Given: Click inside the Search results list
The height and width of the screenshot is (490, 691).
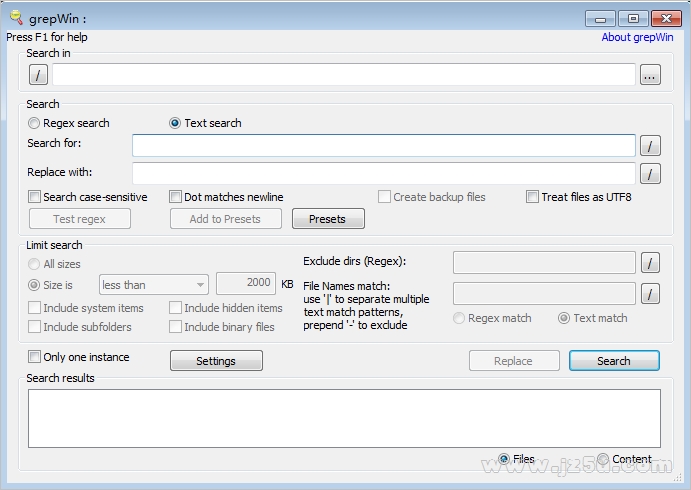Looking at the screenshot, I should coord(344,418).
